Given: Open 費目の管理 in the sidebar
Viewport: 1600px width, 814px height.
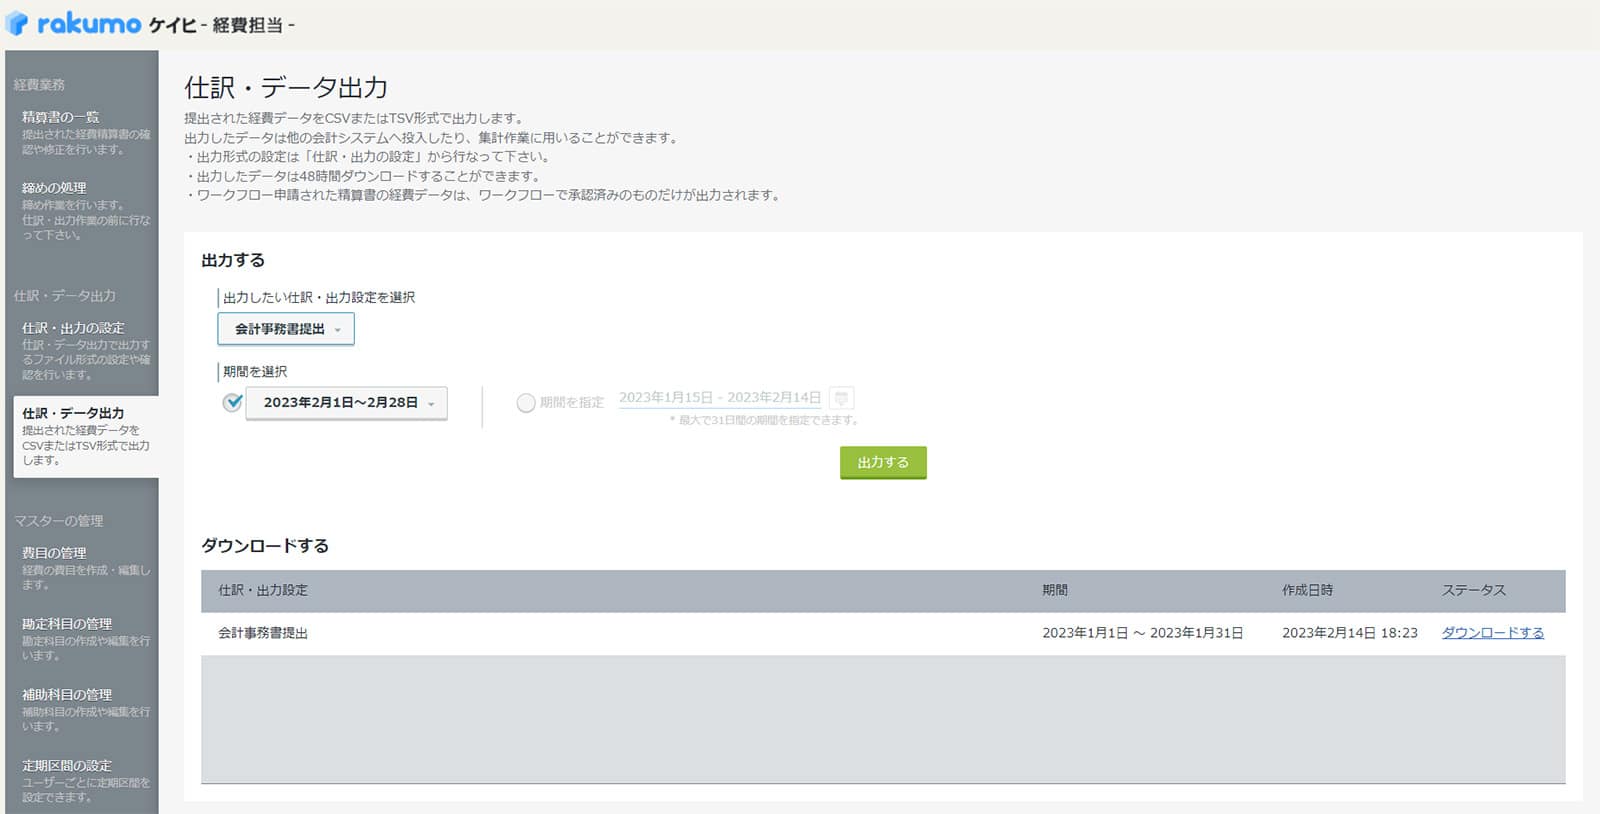Looking at the screenshot, I should (x=54, y=553).
